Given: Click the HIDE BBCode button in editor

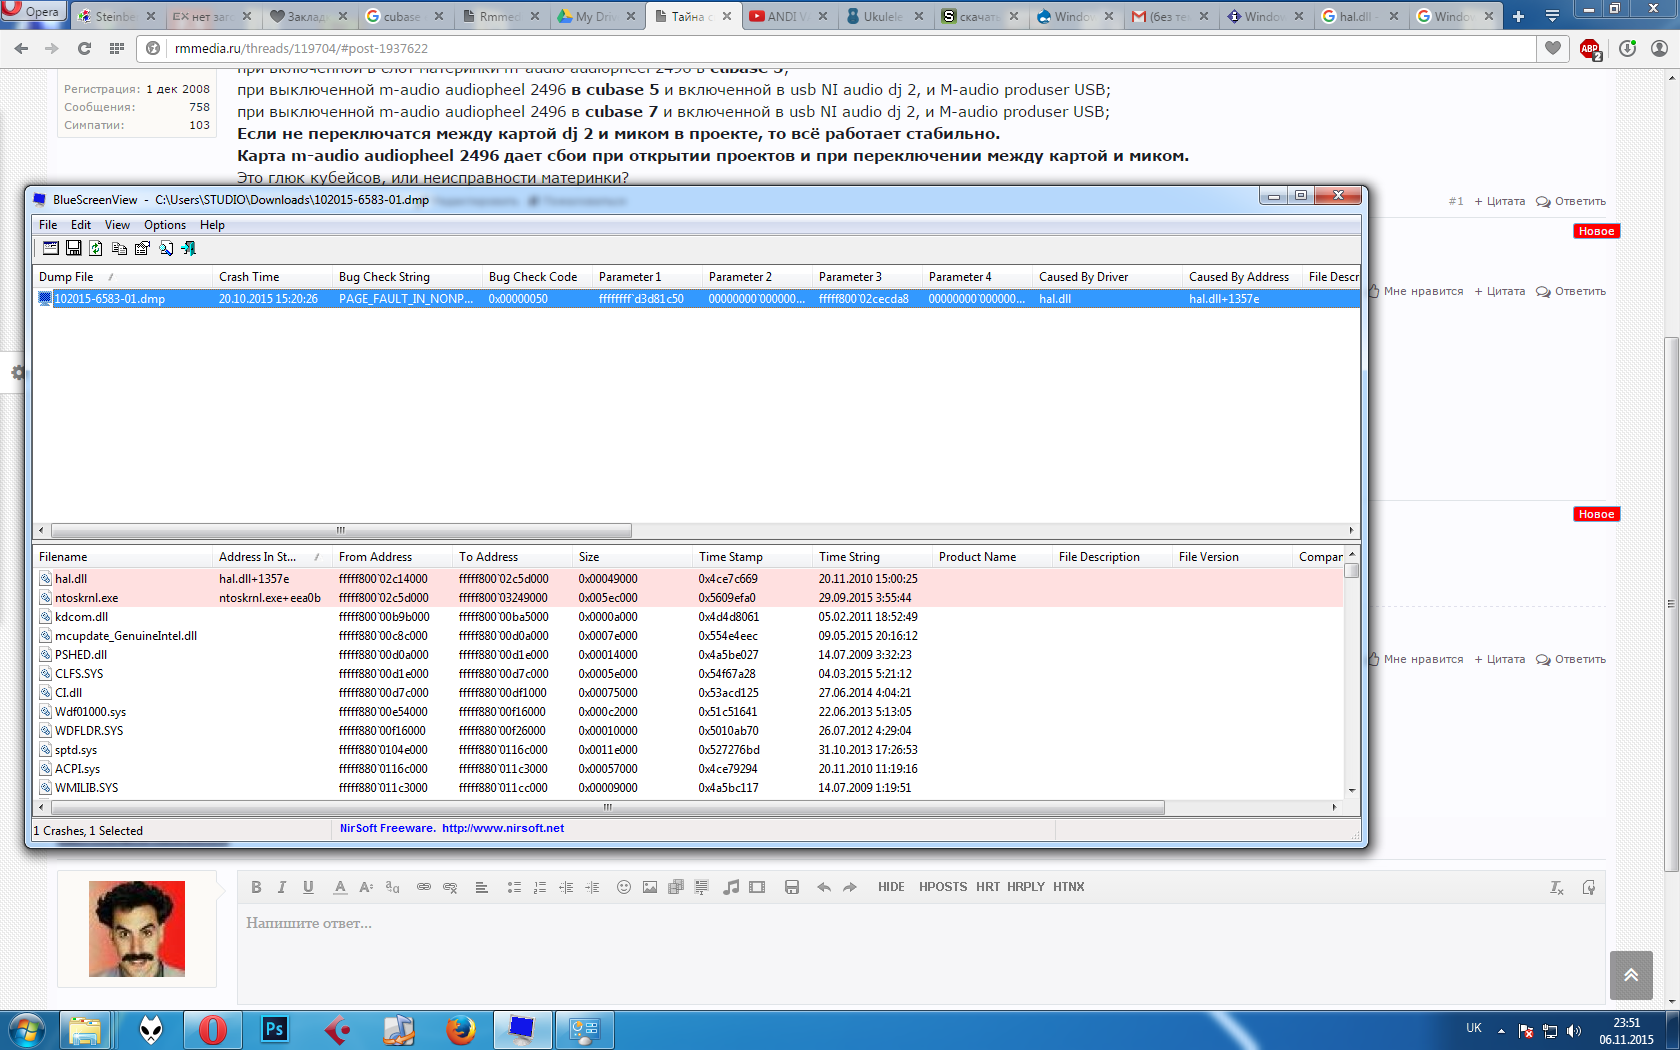Looking at the screenshot, I should (x=891, y=887).
